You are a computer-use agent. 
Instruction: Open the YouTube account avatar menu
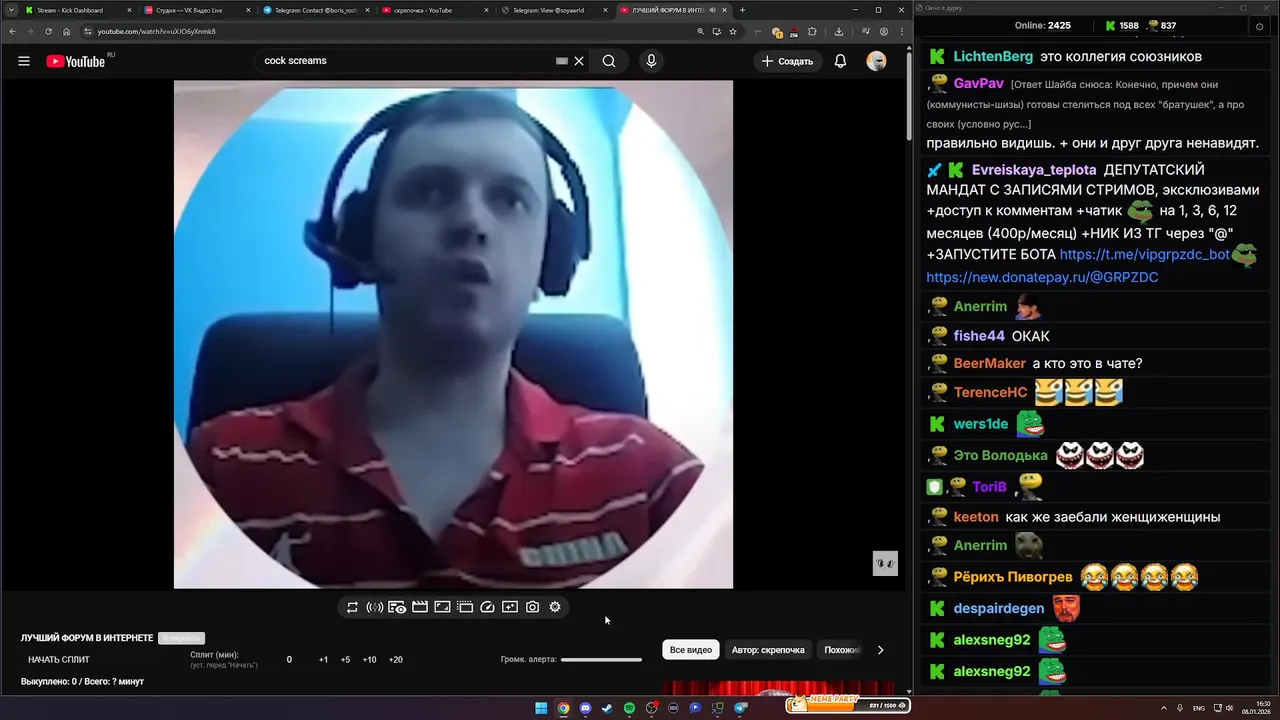pyautogui.click(x=876, y=61)
